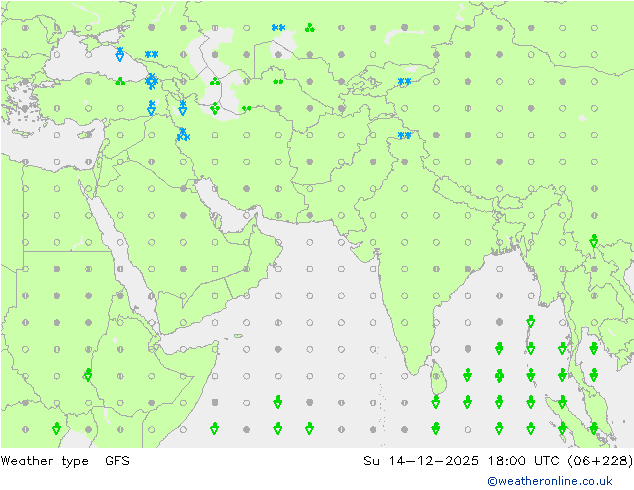
Task: Select the shower symbol on Sri Lanka
Action: (x=436, y=402)
